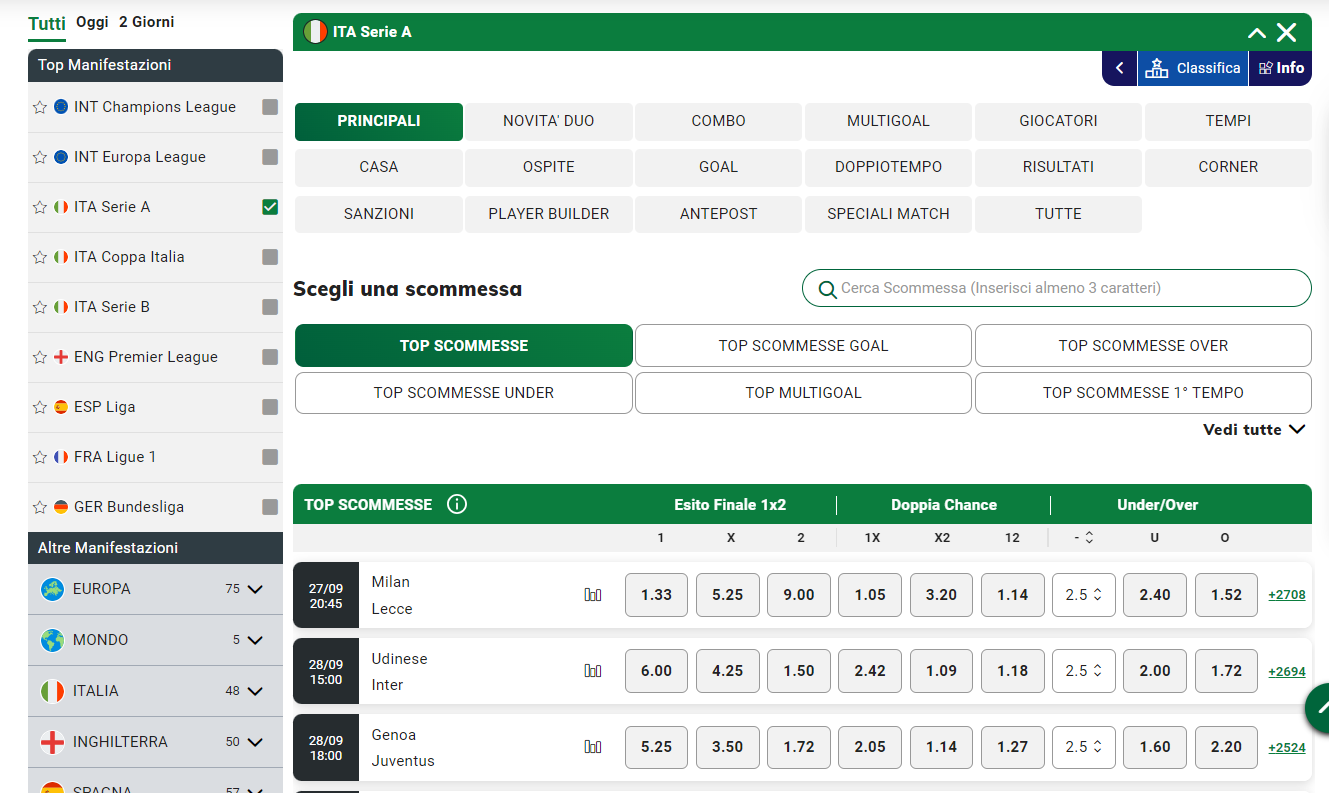Click the search magnifier in Cerca Scommessa
Viewport: 1329px width, 793px height.
coord(827,287)
